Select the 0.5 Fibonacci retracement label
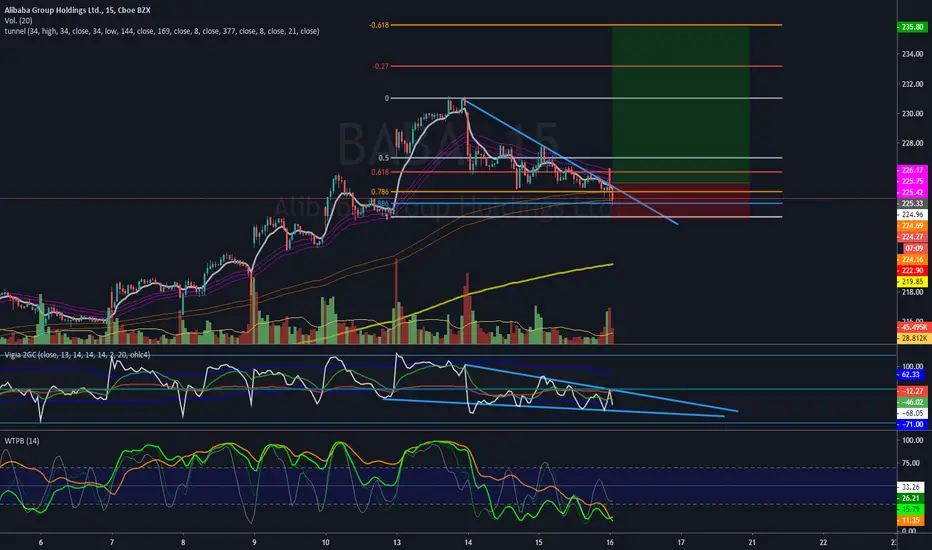 (383, 158)
